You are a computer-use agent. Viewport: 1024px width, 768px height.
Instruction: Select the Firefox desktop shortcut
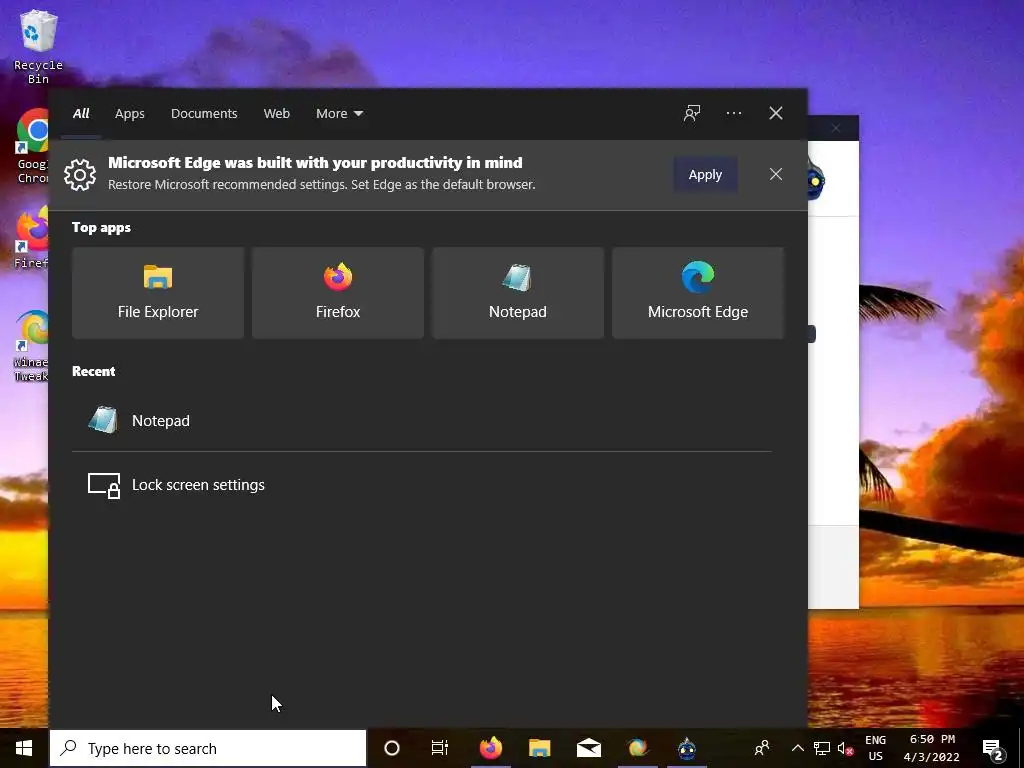(x=31, y=237)
